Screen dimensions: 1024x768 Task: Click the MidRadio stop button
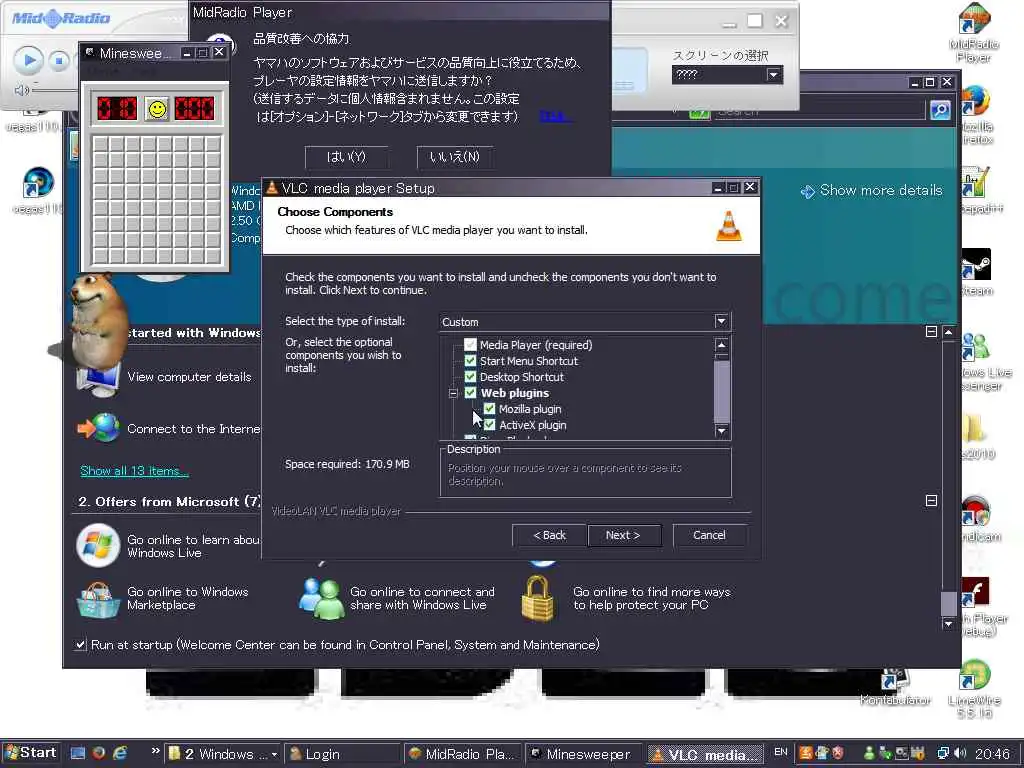[59, 61]
